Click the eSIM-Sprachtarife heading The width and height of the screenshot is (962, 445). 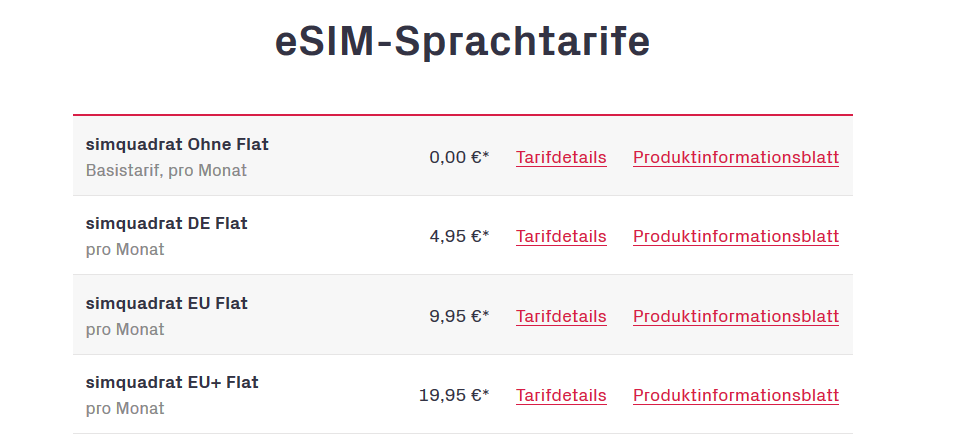click(x=462, y=42)
